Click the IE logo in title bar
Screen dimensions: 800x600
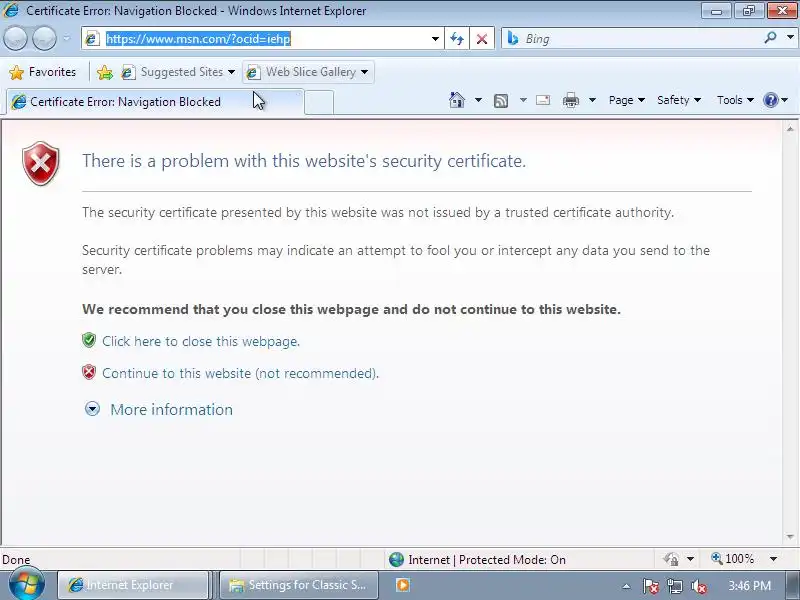click(x=11, y=10)
